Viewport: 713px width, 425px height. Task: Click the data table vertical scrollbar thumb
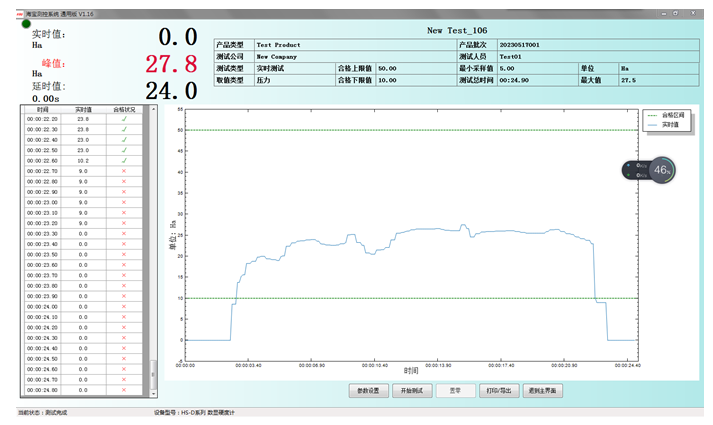click(153, 375)
